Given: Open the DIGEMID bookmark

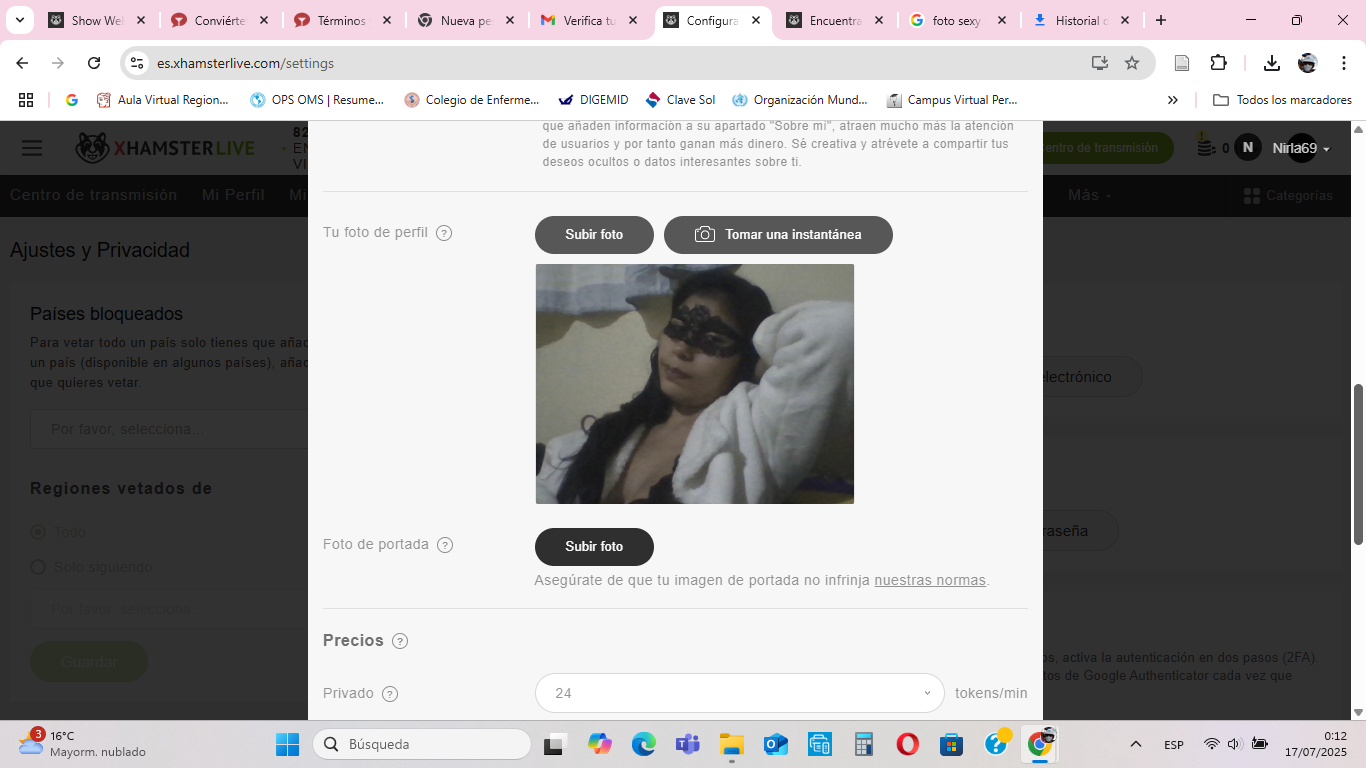Looking at the screenshot, I should pyautogui.click(x=593, y=100).
